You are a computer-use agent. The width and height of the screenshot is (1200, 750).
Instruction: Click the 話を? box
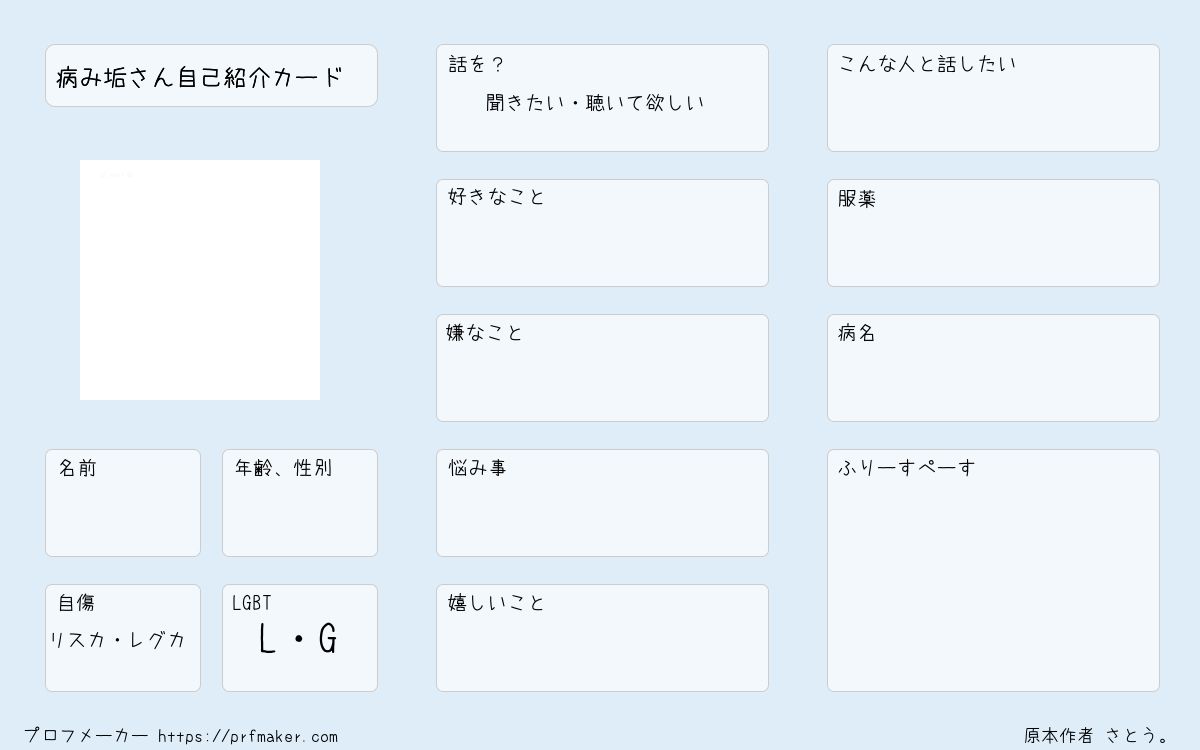coord(602,98)
